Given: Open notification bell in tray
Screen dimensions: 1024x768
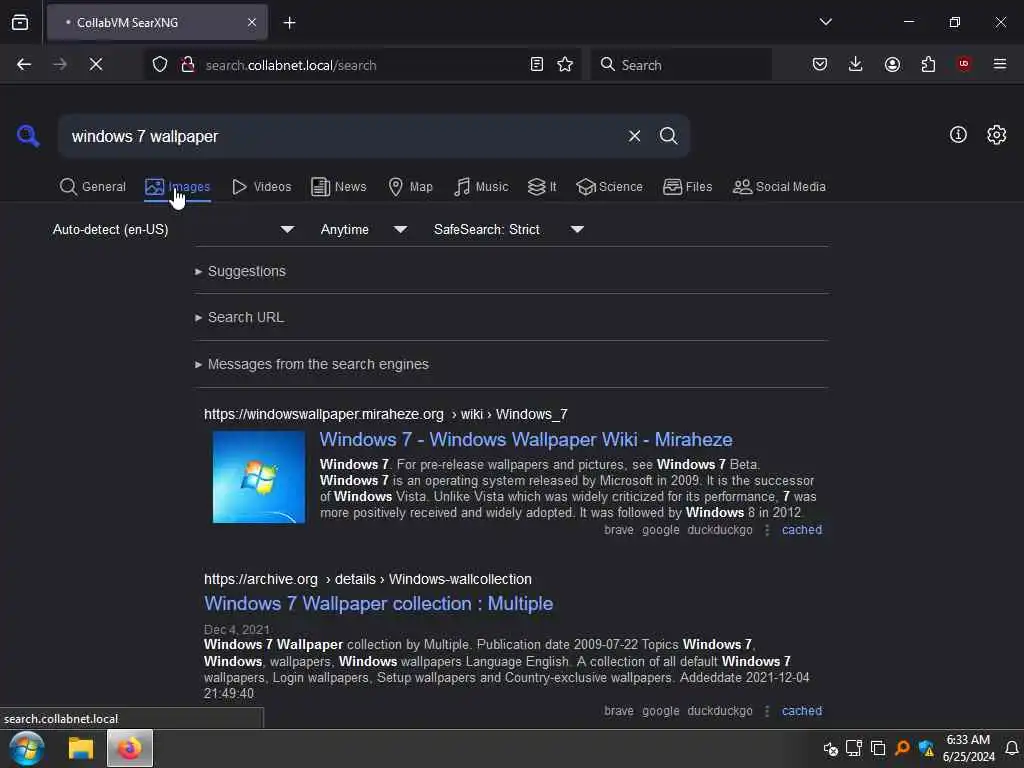Looking at the screenshot, I should pyautogui.click(x=1011, y=748).
